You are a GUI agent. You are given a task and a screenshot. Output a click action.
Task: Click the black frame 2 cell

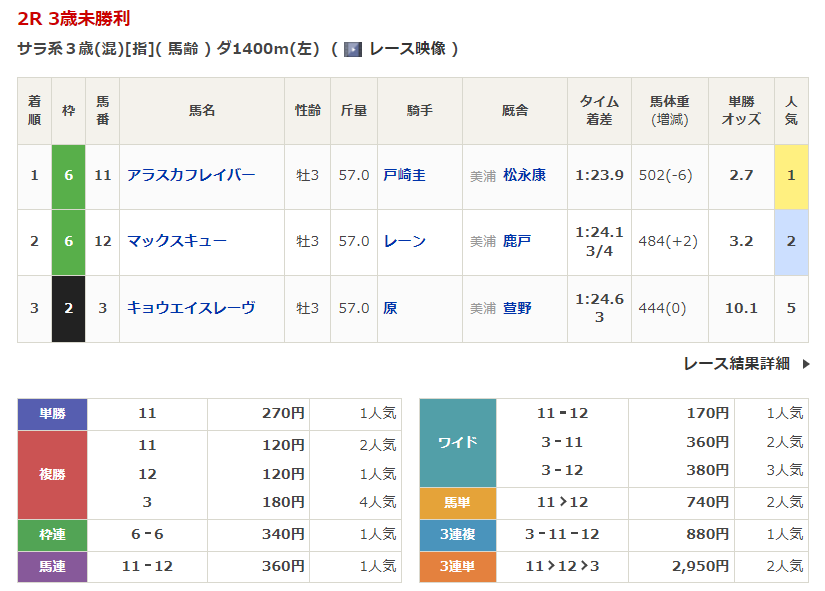(68, 308)
